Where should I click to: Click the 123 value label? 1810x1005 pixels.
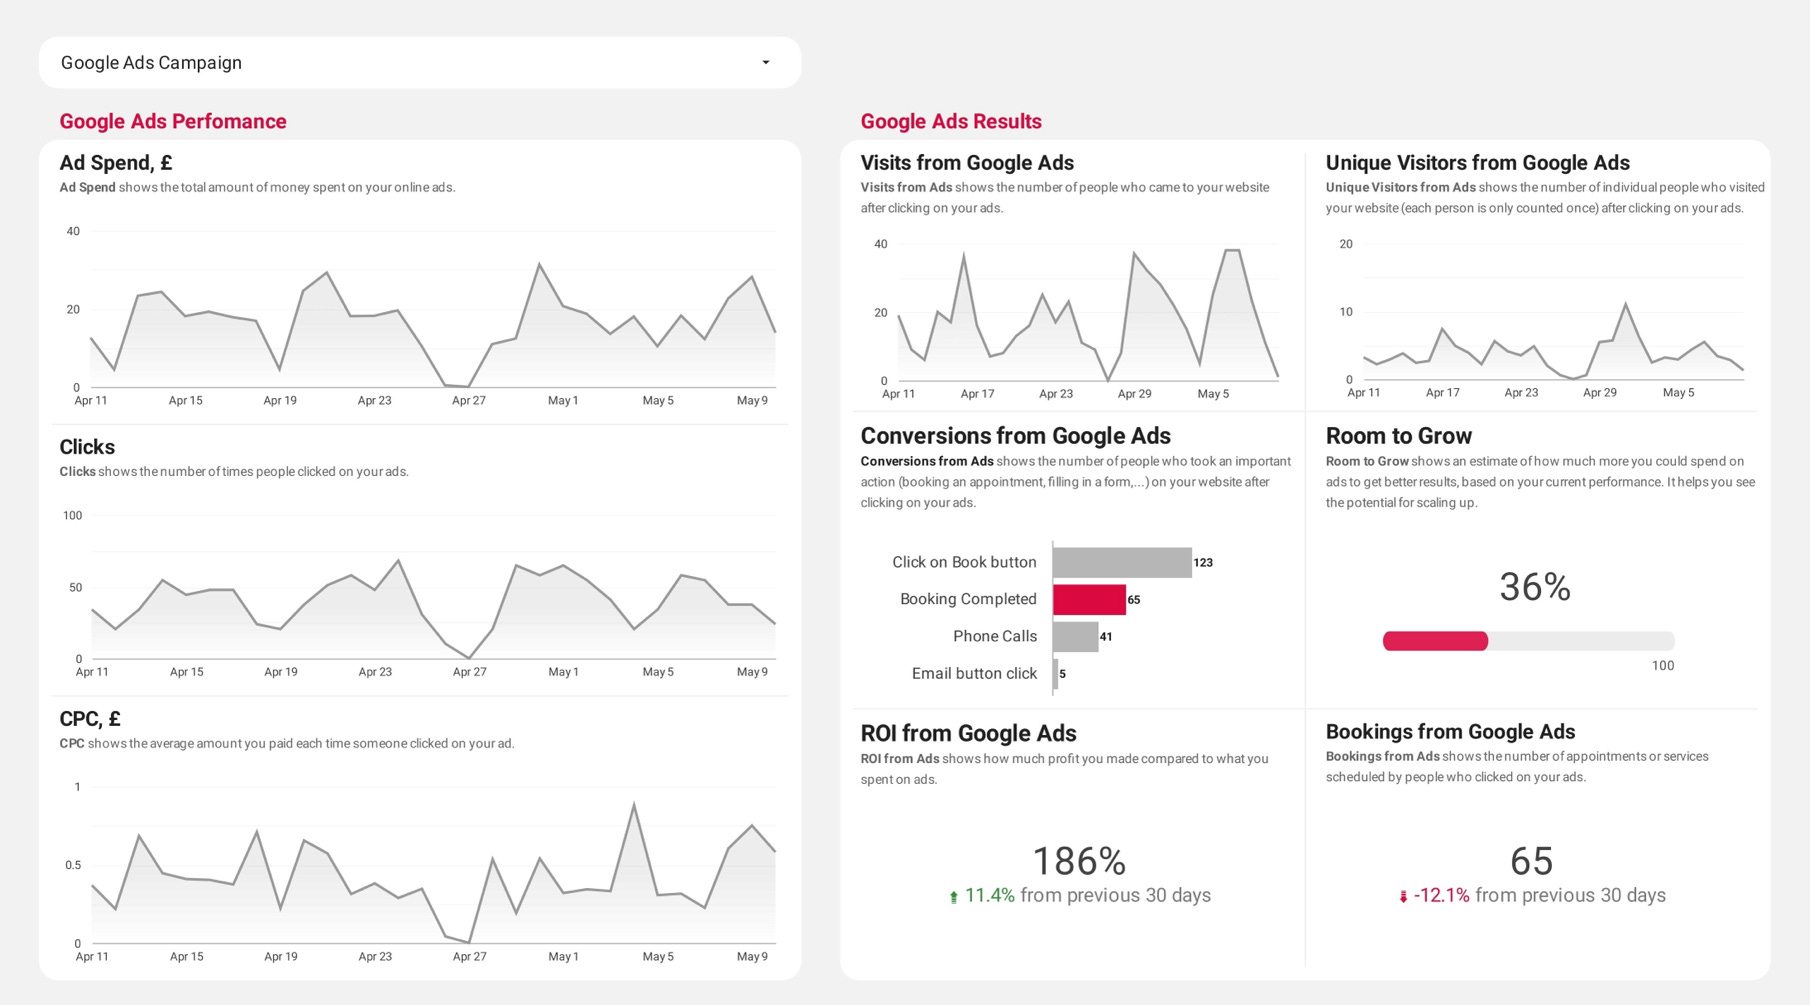point(1203,563)
